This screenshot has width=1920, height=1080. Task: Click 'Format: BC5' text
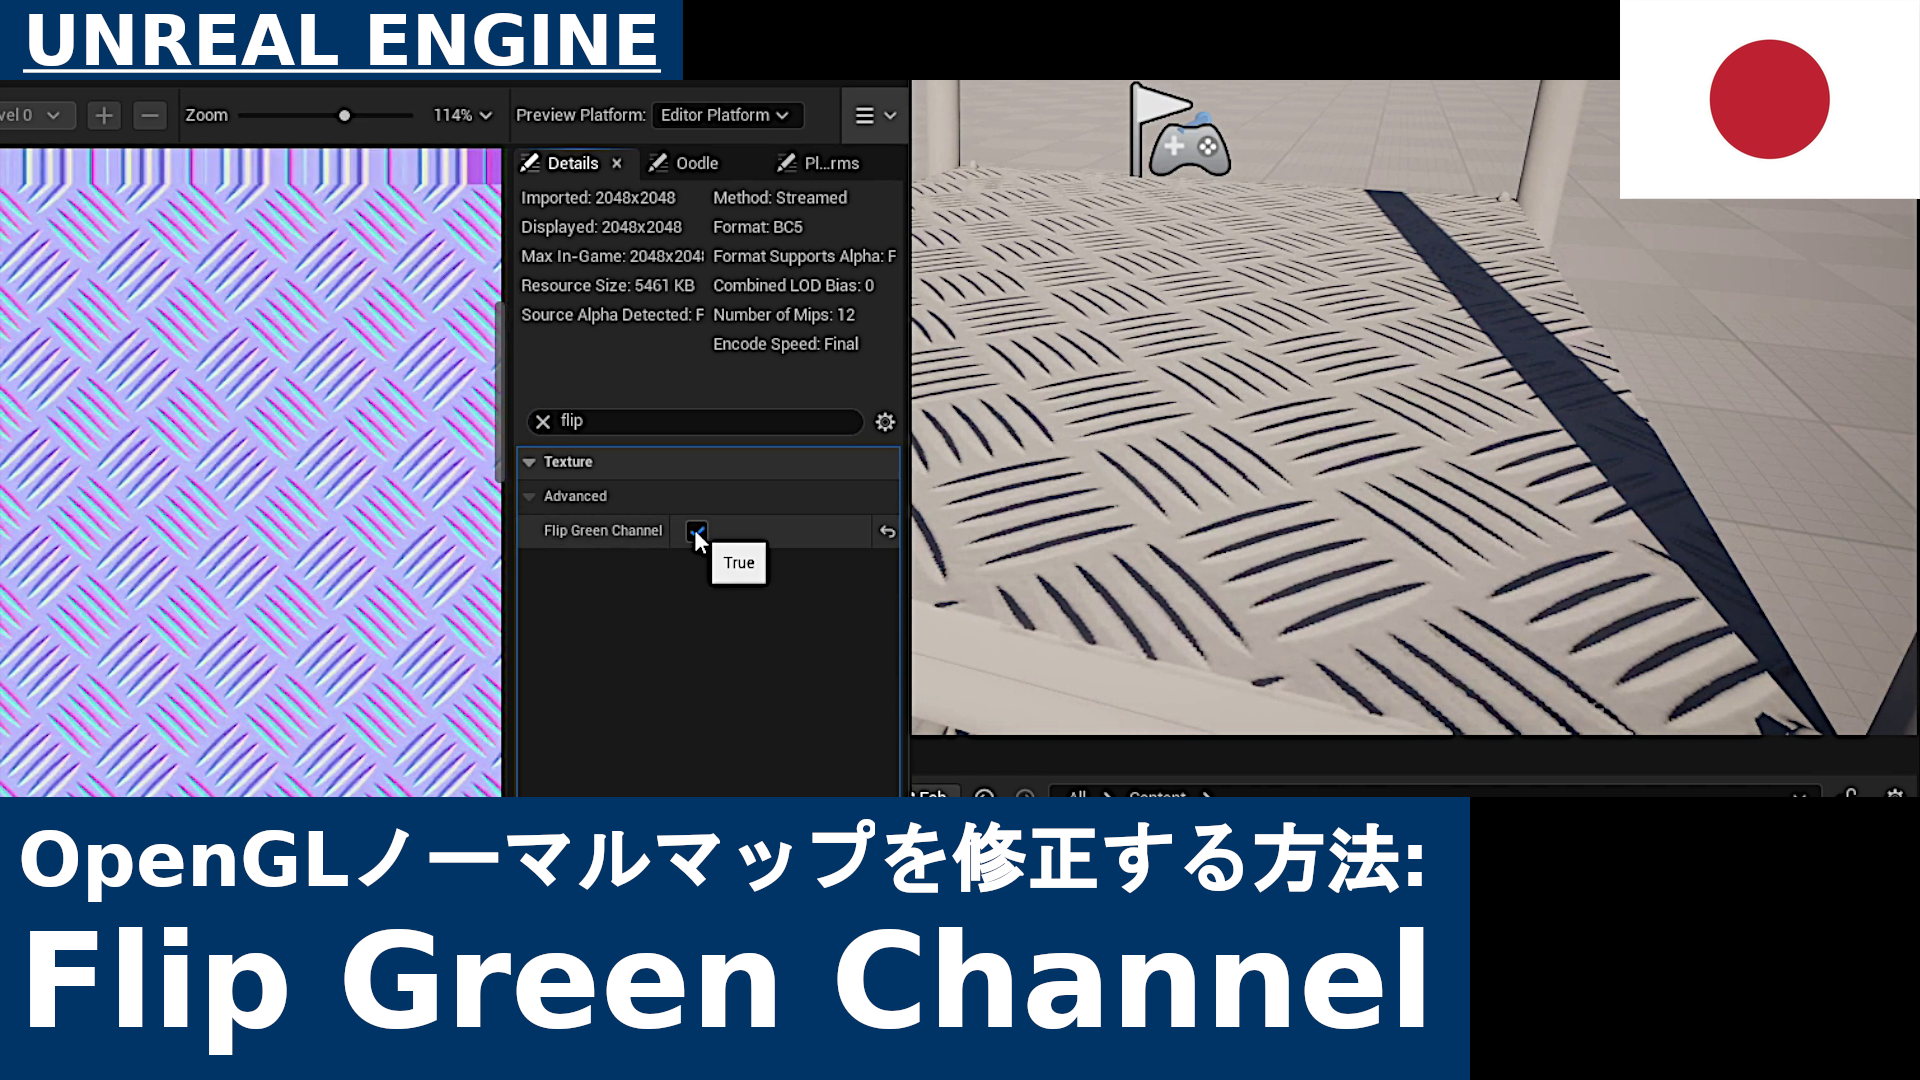coord(758,227)
